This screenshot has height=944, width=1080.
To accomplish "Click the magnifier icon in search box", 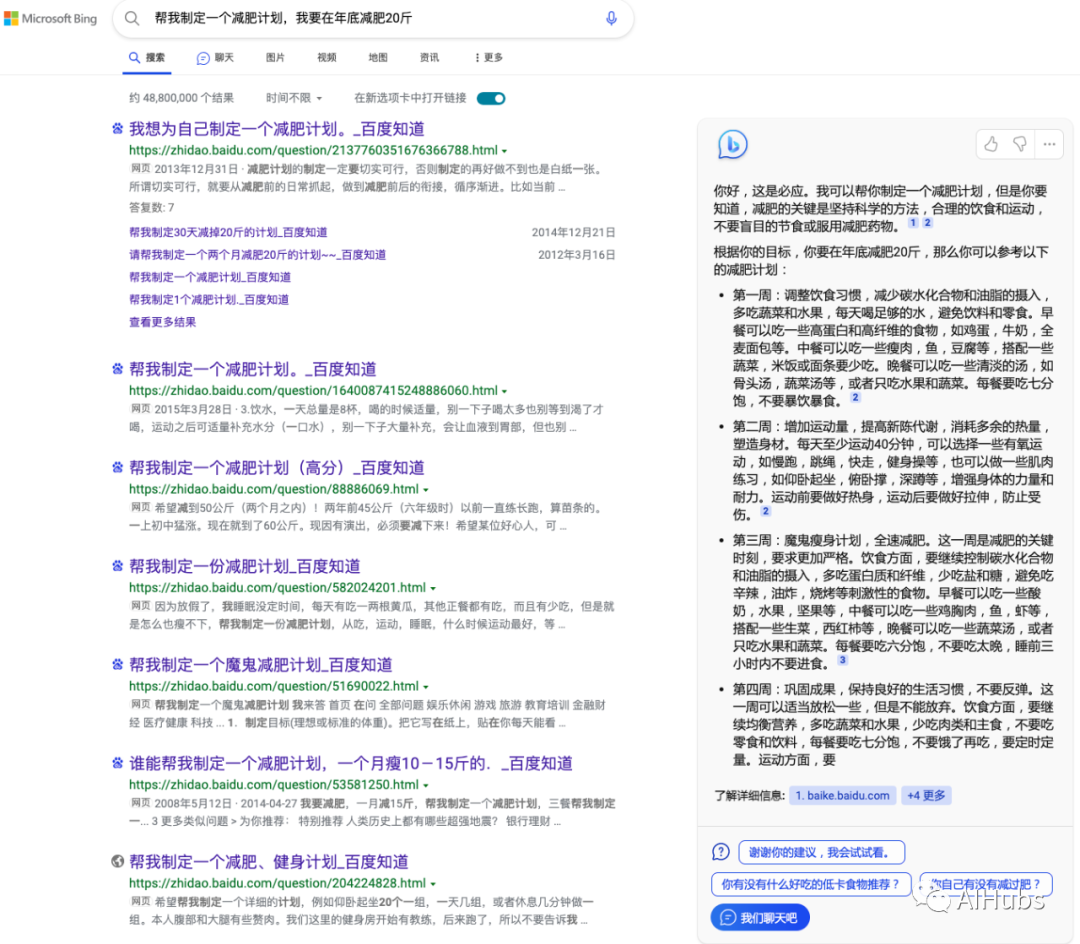I will click(132, 19).
